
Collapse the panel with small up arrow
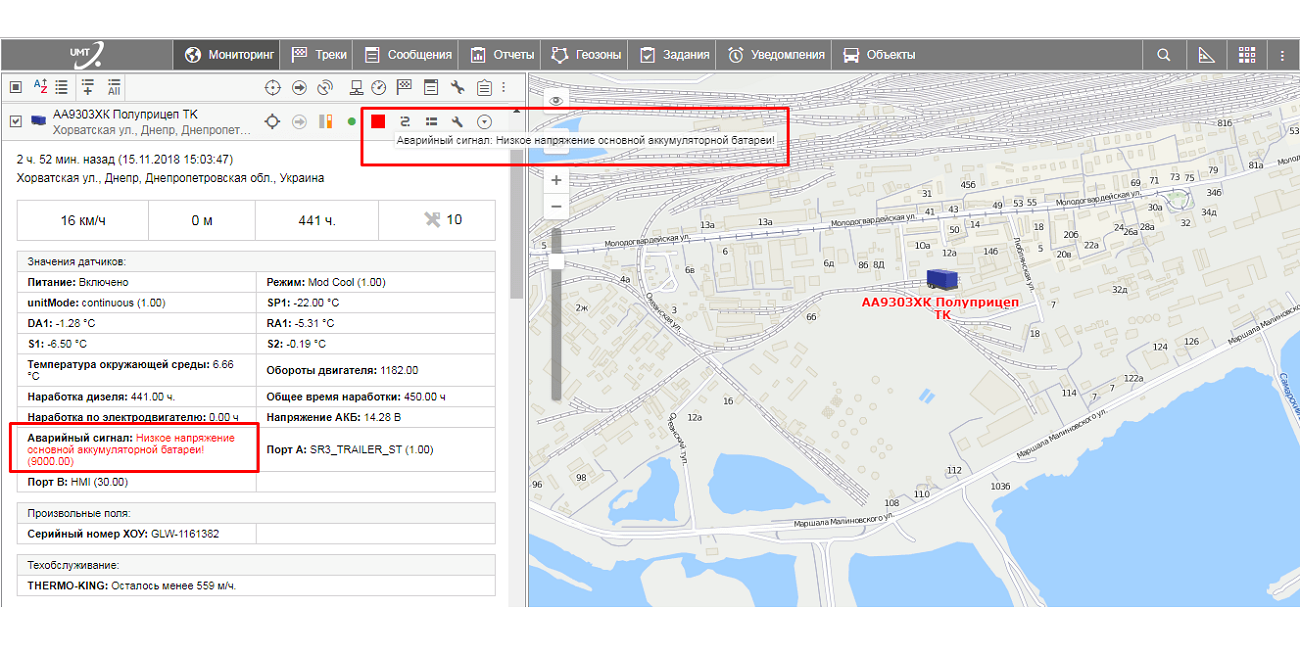516,111
